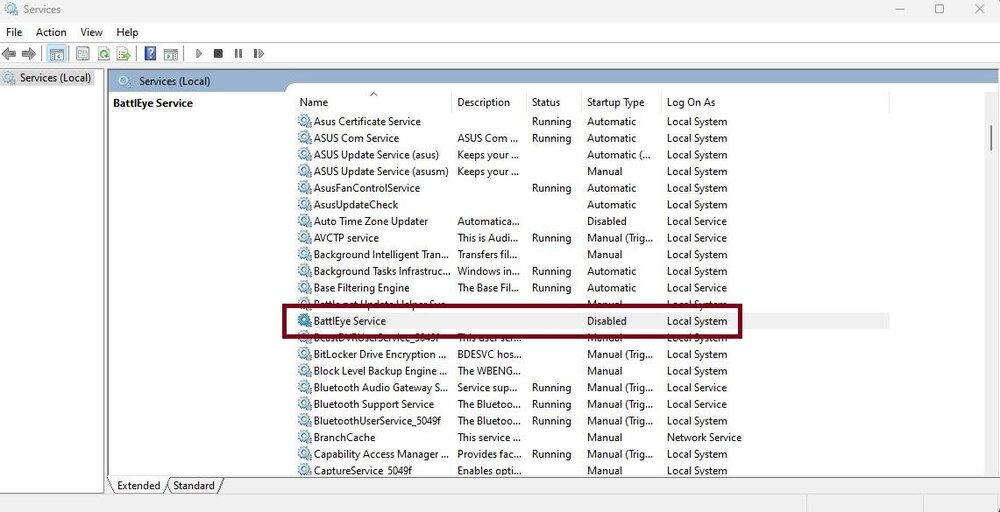This screenshot has width=1000, height=512.
Task: Click gear icon beside ASUS Com Service
Action: tap(305, 138)
